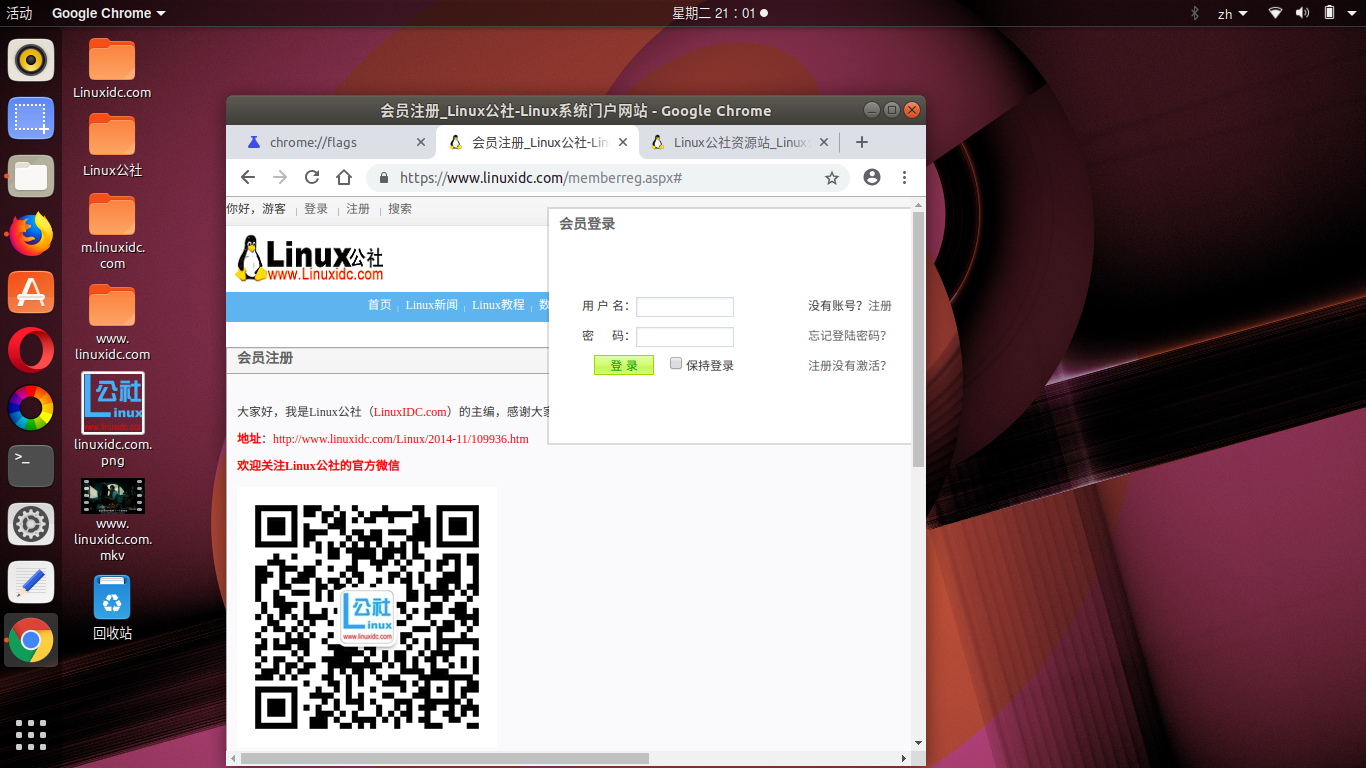Reload the current page

coord(312,177)
